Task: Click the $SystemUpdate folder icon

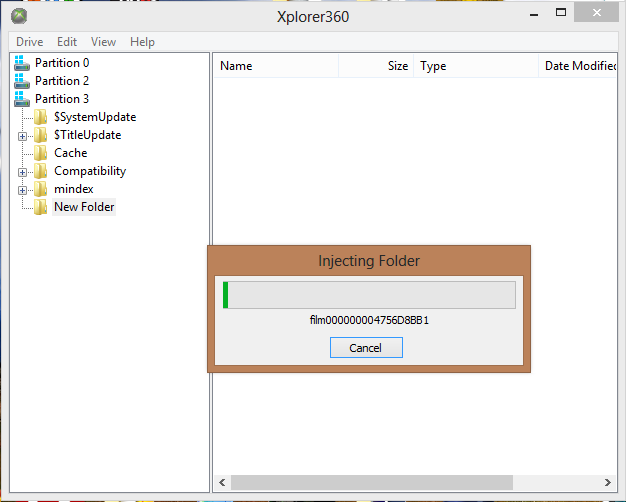Action: coord(40,117)
